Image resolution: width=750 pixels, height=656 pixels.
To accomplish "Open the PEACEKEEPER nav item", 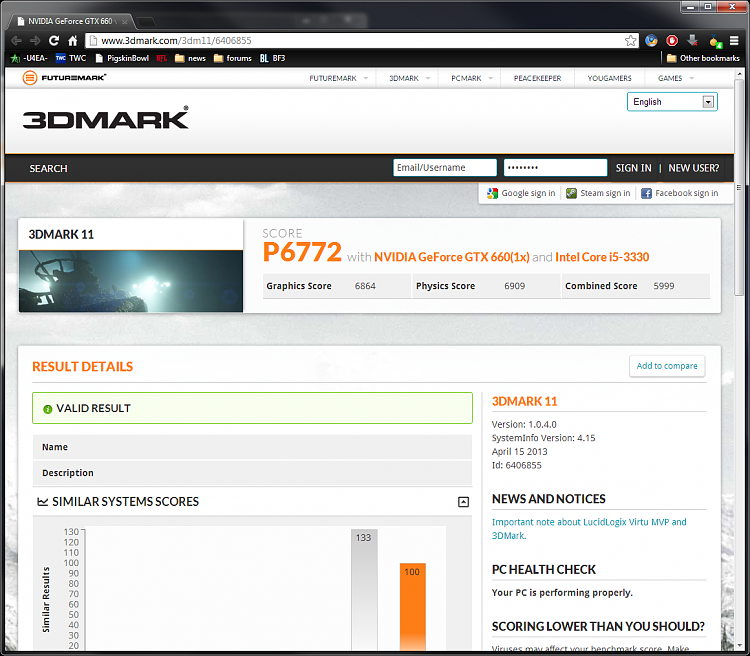I will (538, 78).
